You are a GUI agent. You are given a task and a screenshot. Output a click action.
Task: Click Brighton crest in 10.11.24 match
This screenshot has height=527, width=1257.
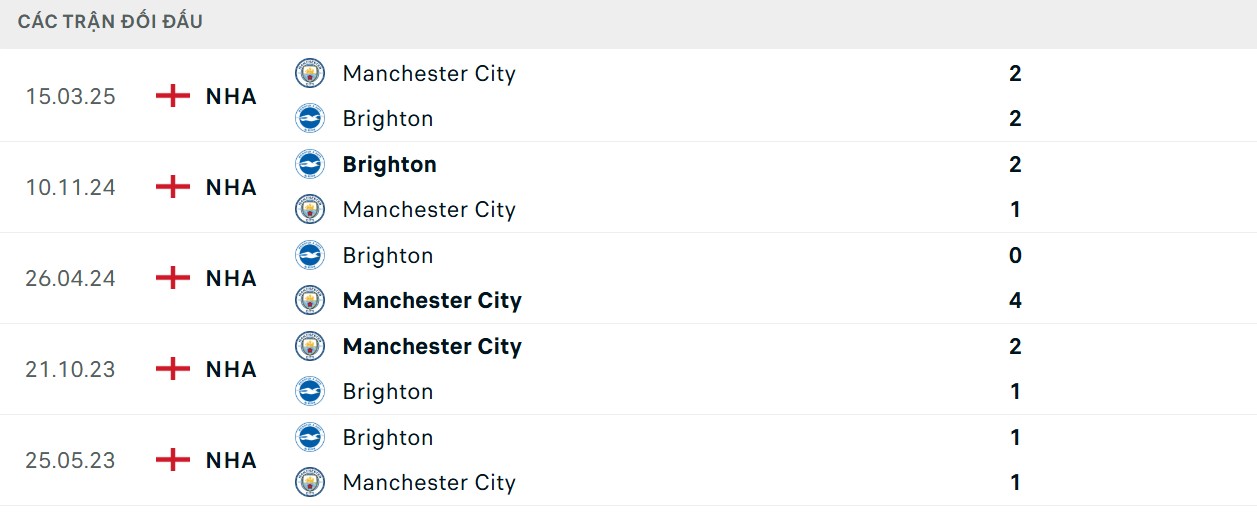click(x=310, y=164)
